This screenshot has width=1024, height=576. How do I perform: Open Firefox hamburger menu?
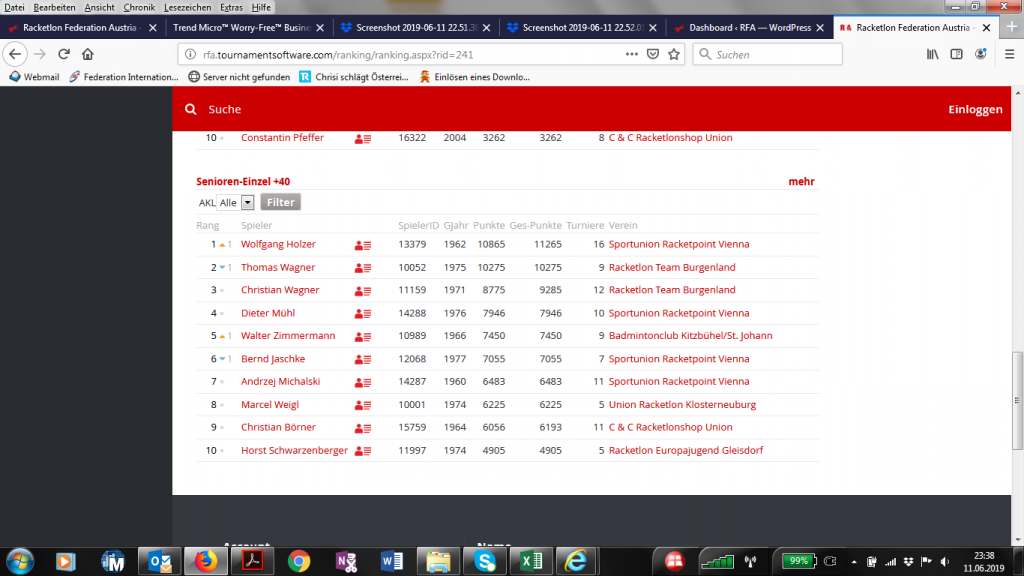tap(1006, 54)
